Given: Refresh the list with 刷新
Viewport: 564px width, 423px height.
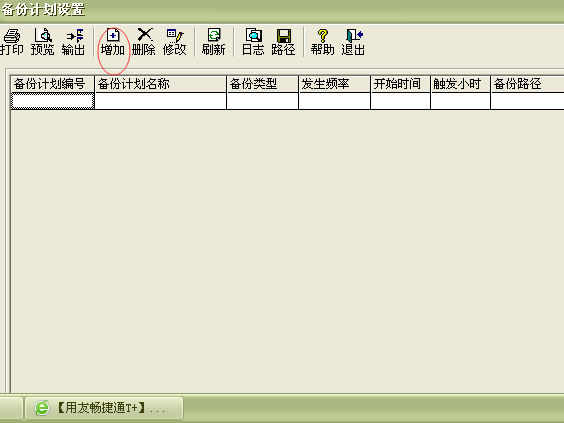Looking at the screenshot, I should [x=214, y=42].
